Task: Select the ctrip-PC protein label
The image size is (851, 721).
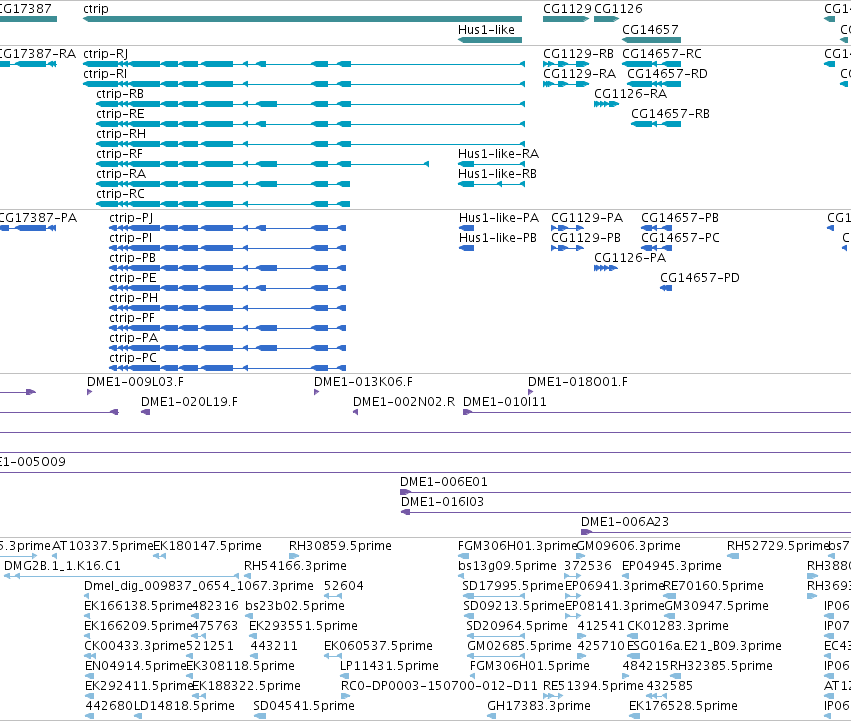Action: click(133, 359)
